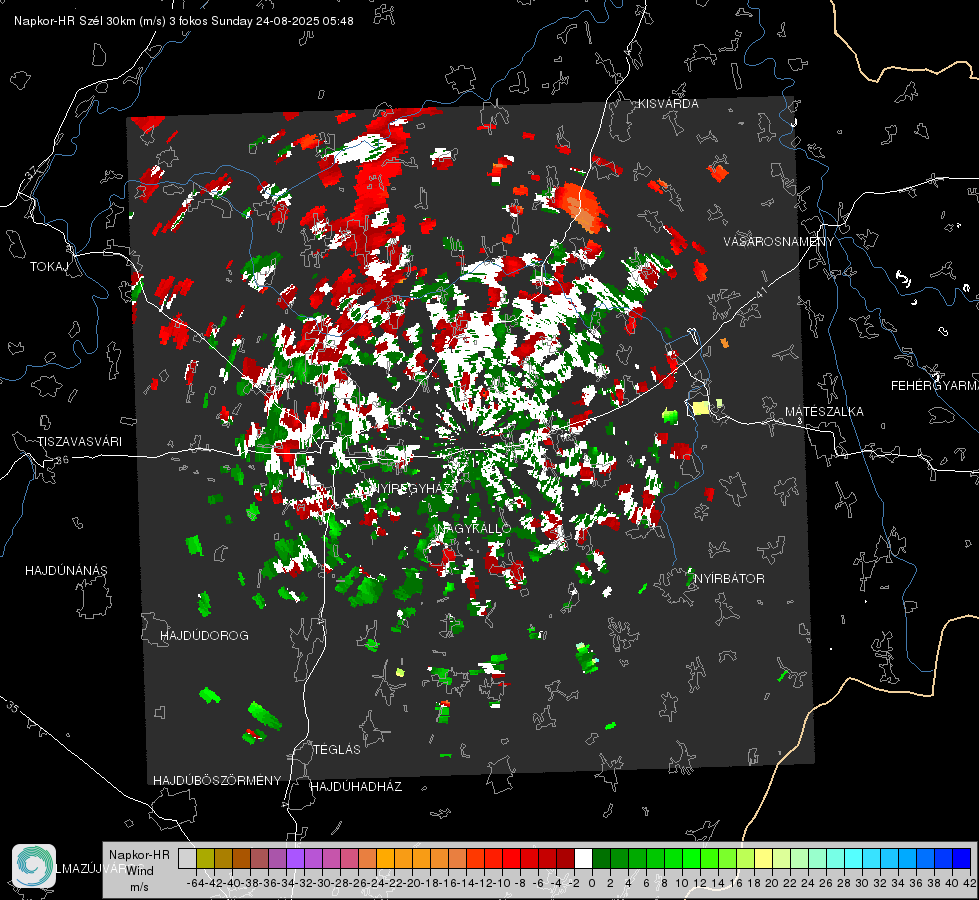The width and height of the screenshot is (979, 900).
Task: Click the HAJDÚDOROG town label
Action: (x=204, y=635)
